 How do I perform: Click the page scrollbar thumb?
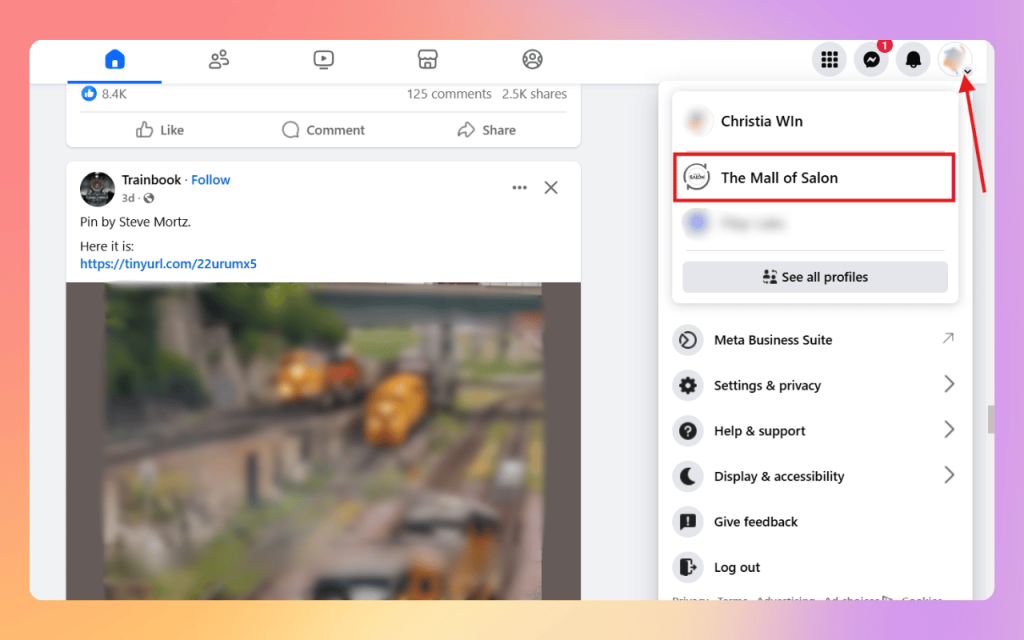(991, 419)
